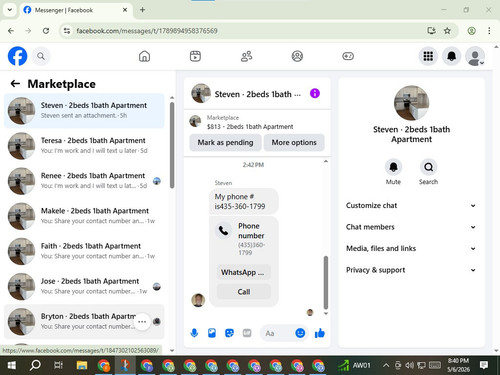Click Steven's avatar beside the contact card
This screenshot has width=500, height=375.
(198, 300)
